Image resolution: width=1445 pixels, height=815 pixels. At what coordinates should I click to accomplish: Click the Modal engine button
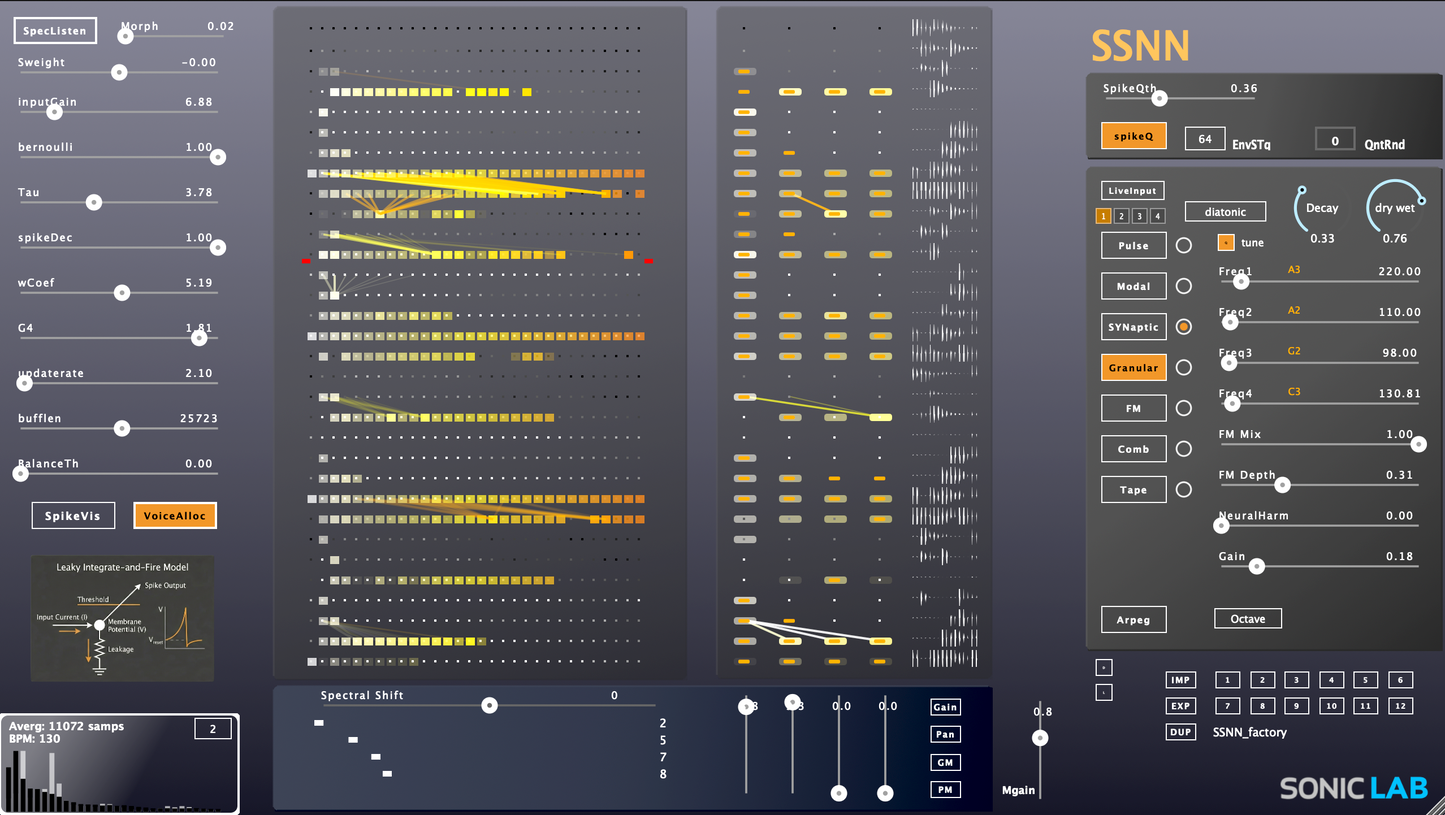click(x=1134, y=286)
